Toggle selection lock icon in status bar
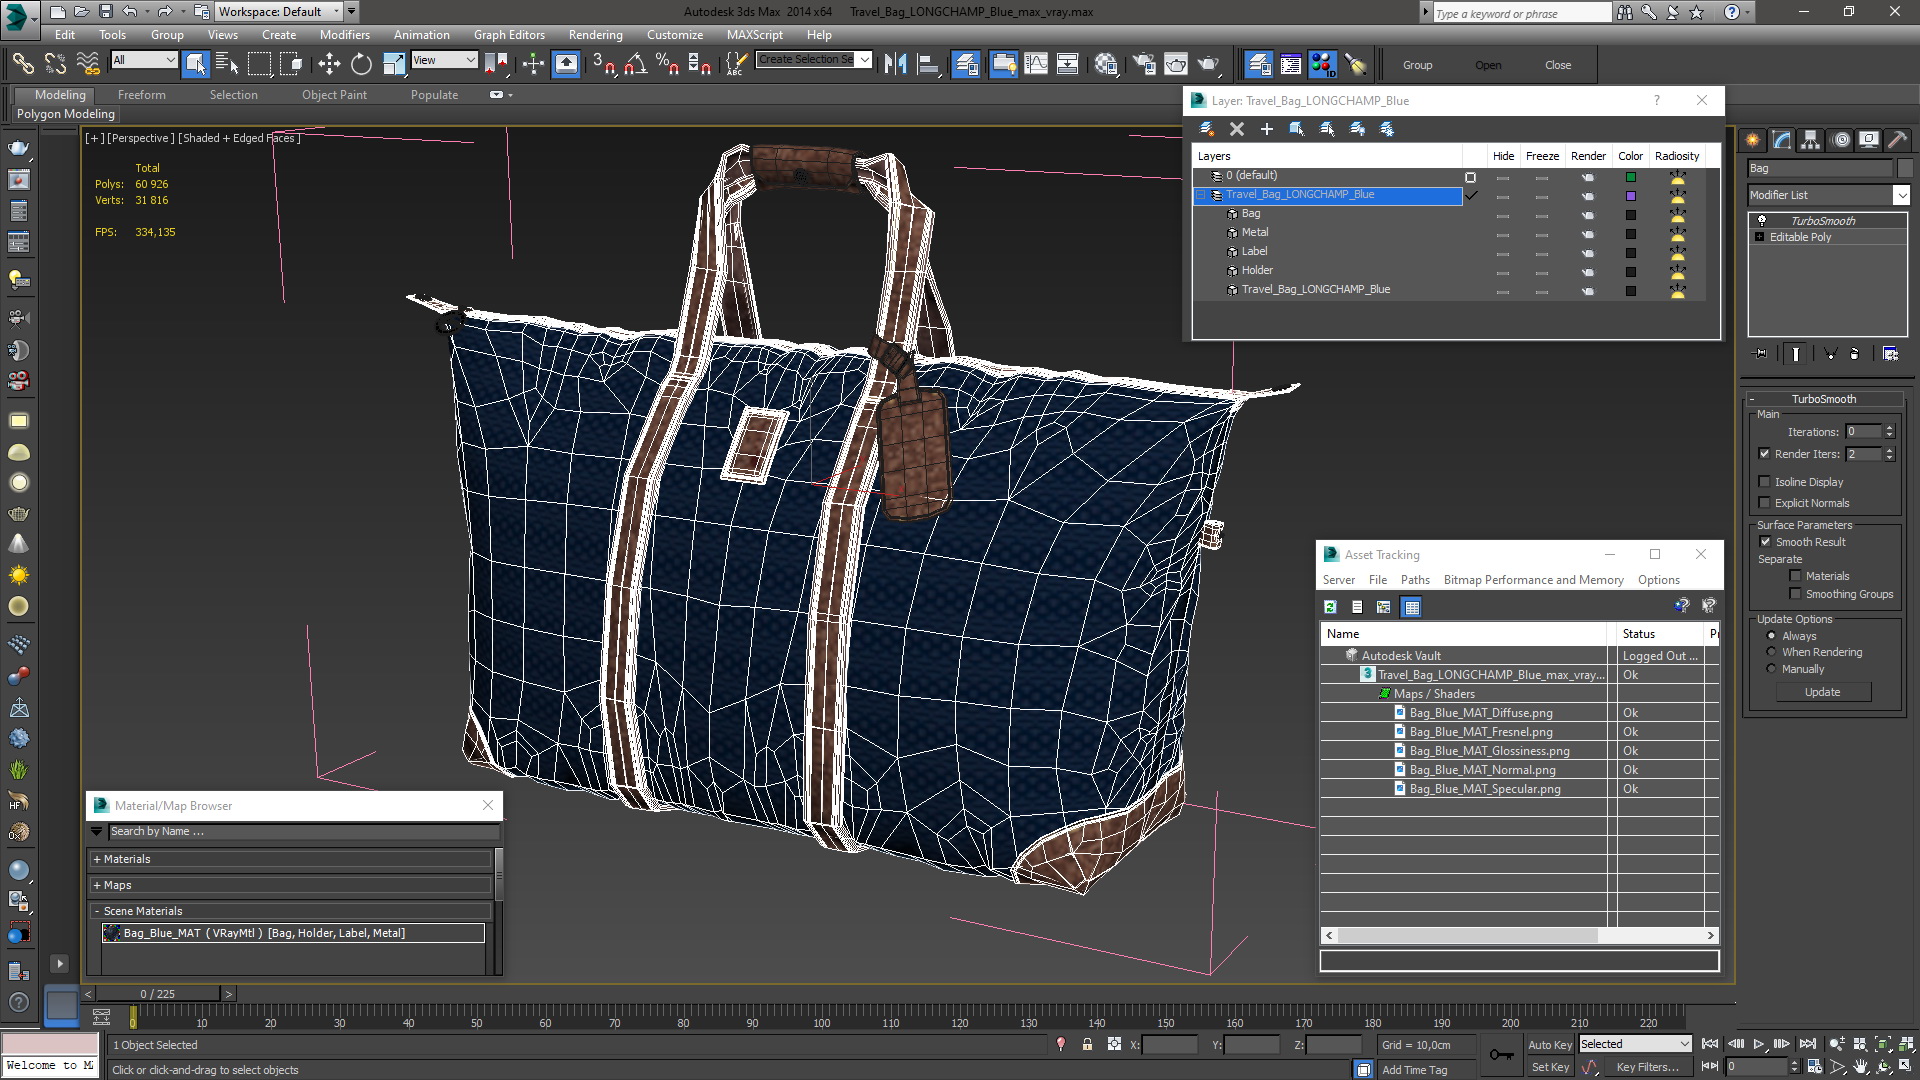 1087,1044
